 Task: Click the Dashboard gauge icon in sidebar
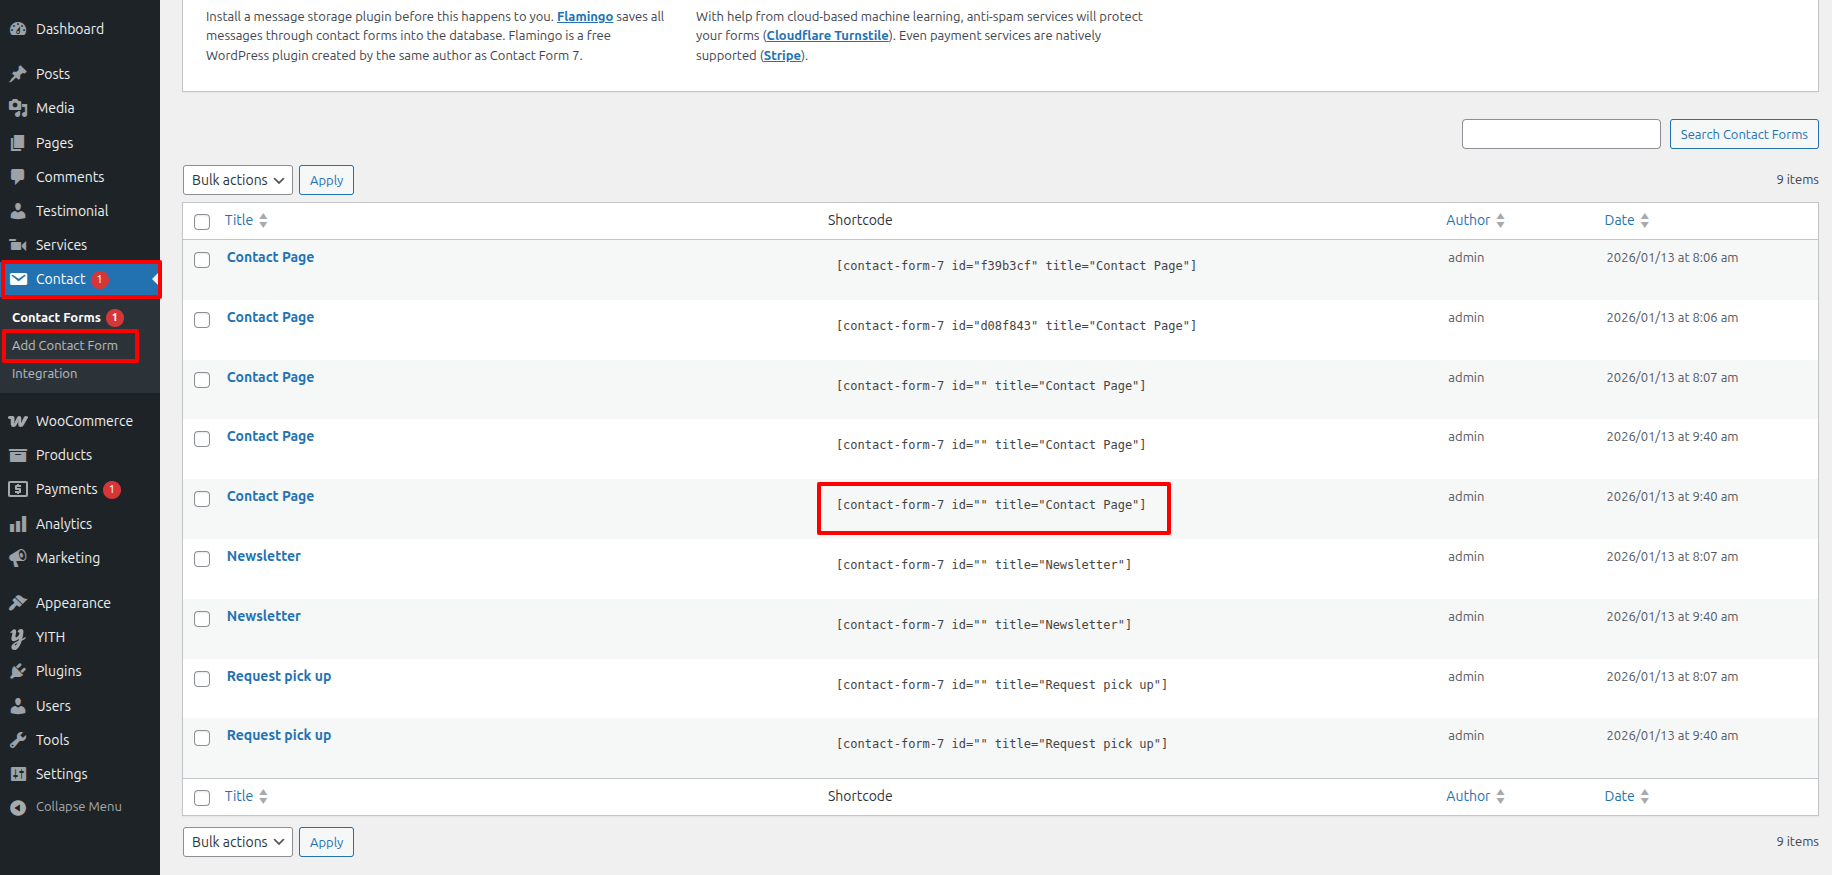point(18,29)
